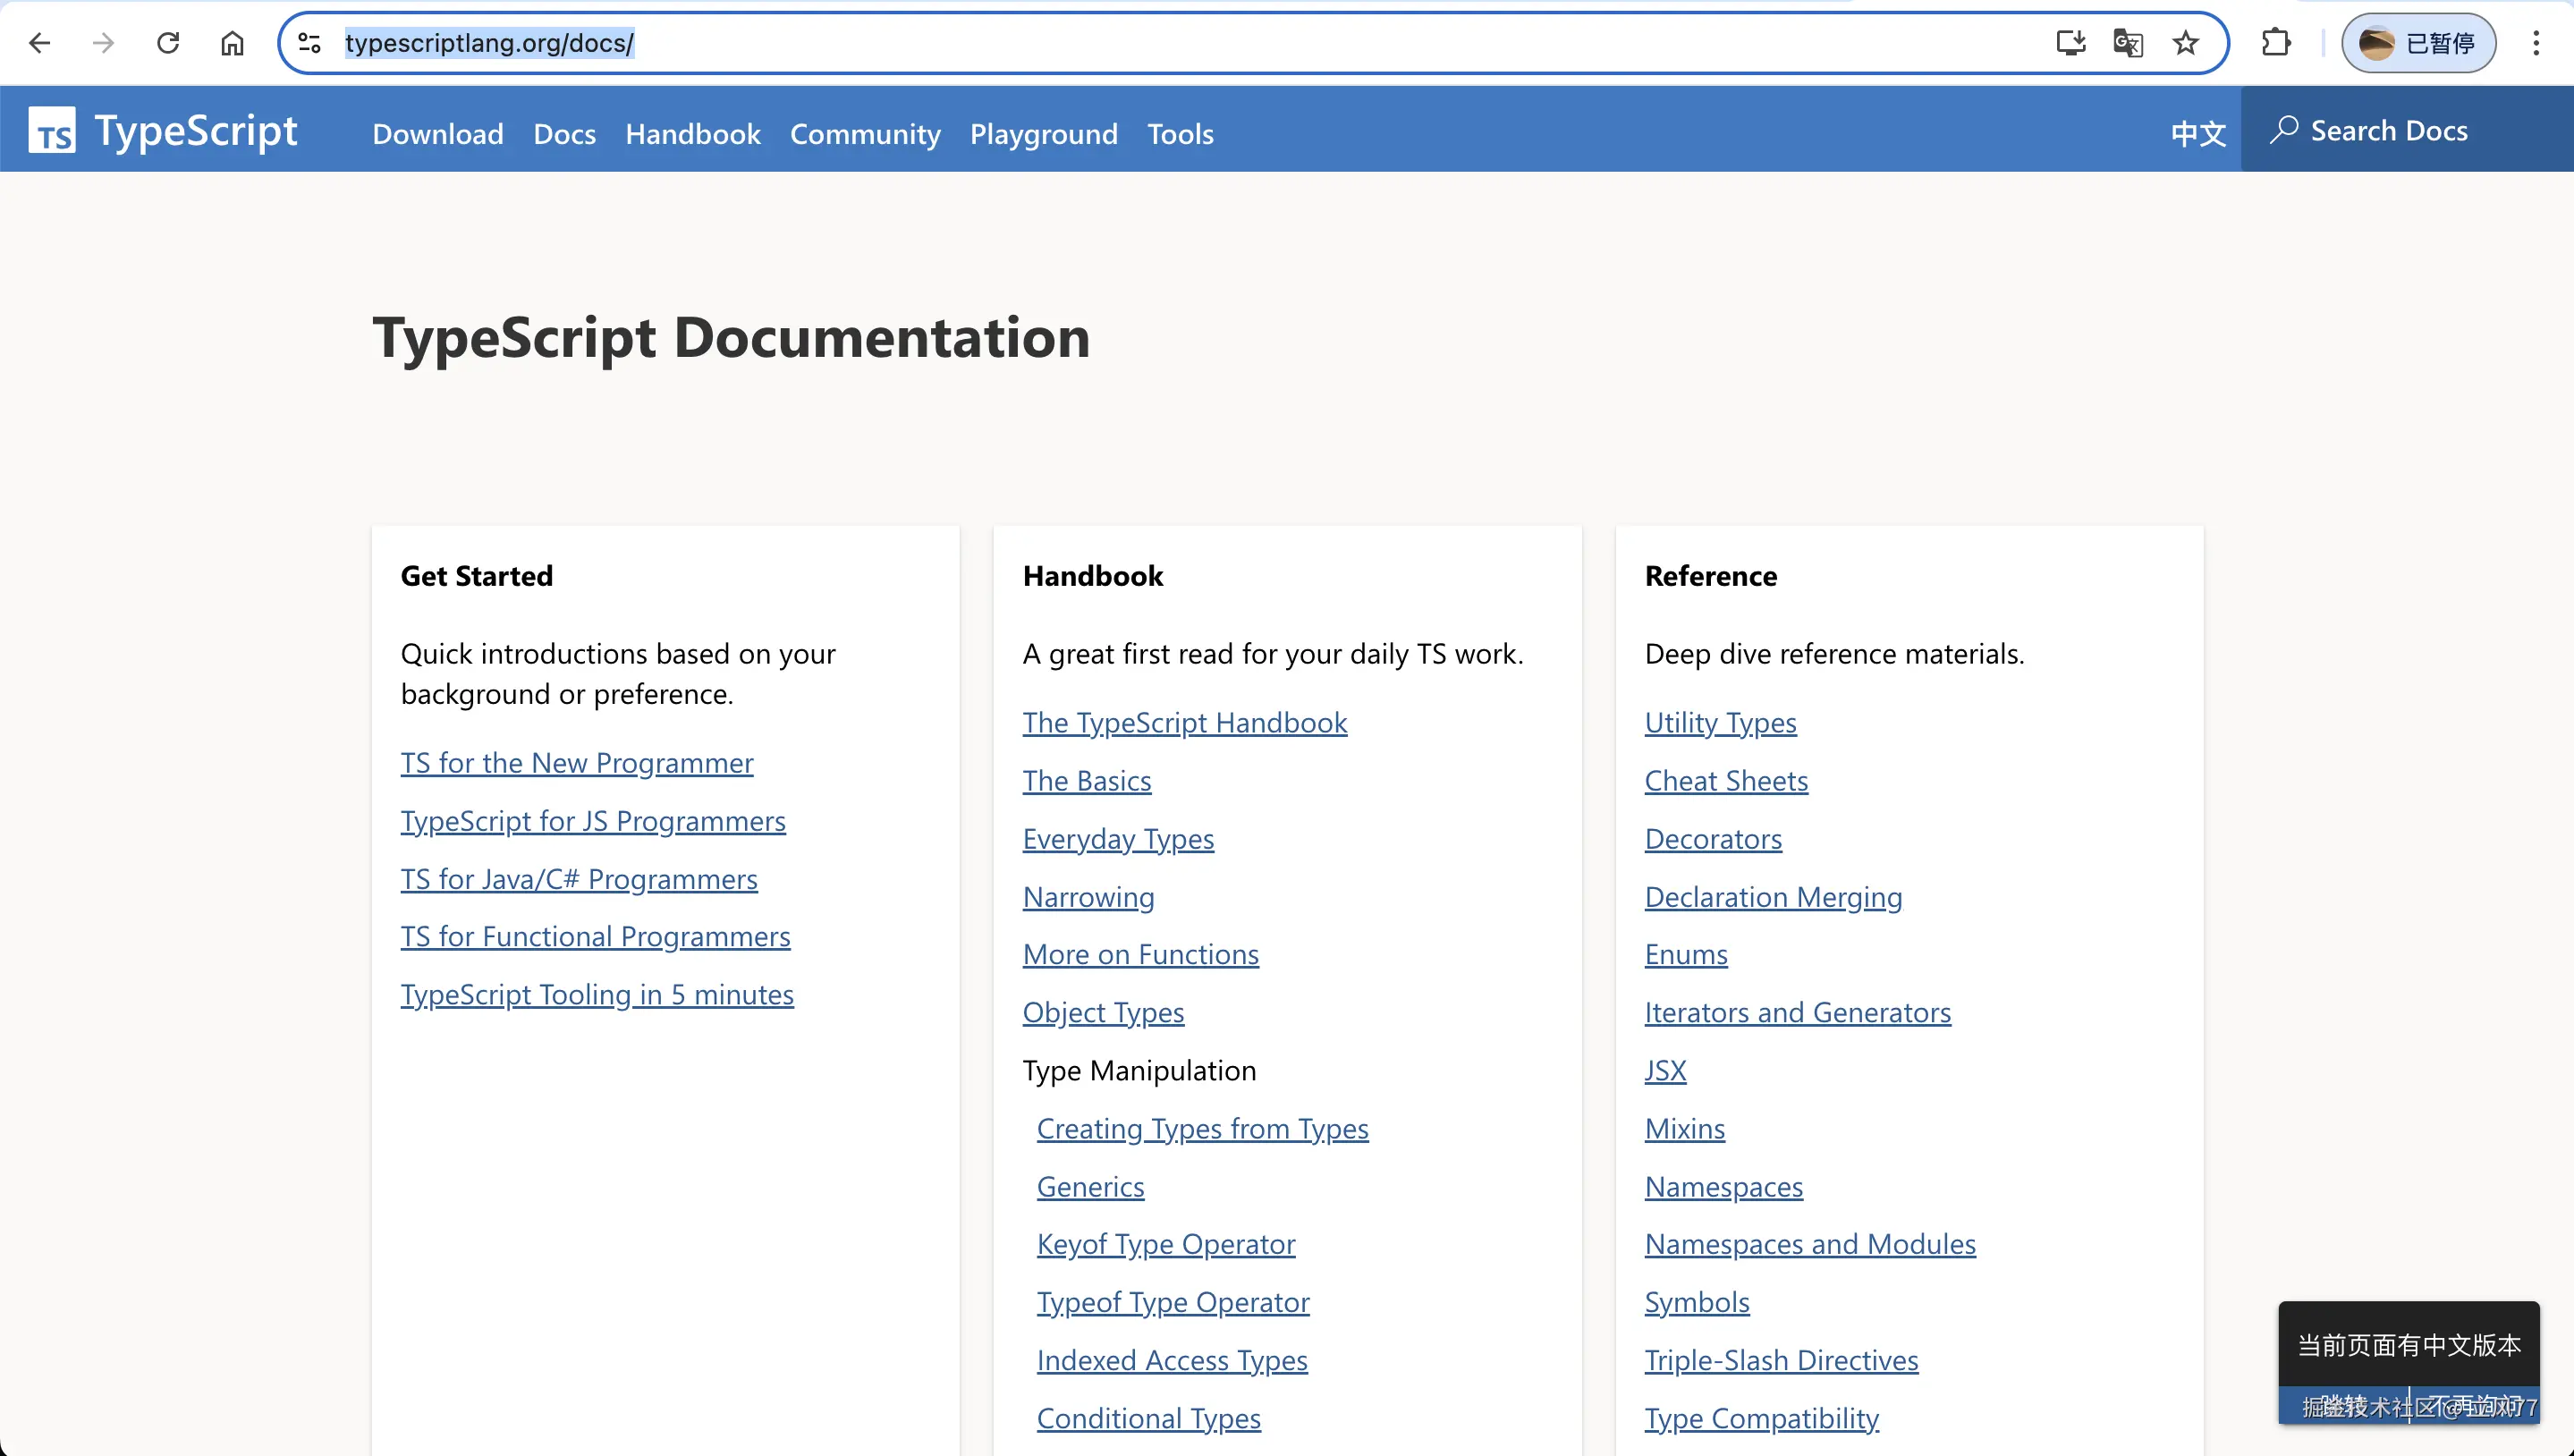Open the browser extensions puzzle icon
Viewport: 2574px width, 1456px height.
[x=2276, y=43]
